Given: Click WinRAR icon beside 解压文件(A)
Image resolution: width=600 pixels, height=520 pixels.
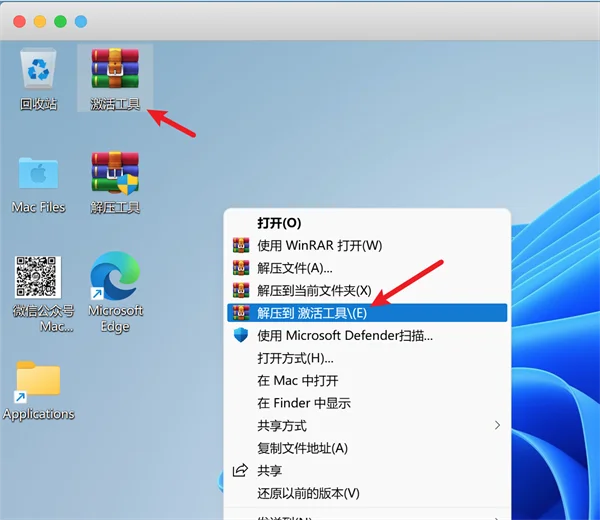Looking at the screenshot, I should pyautogui.click(x=241, y=268).
